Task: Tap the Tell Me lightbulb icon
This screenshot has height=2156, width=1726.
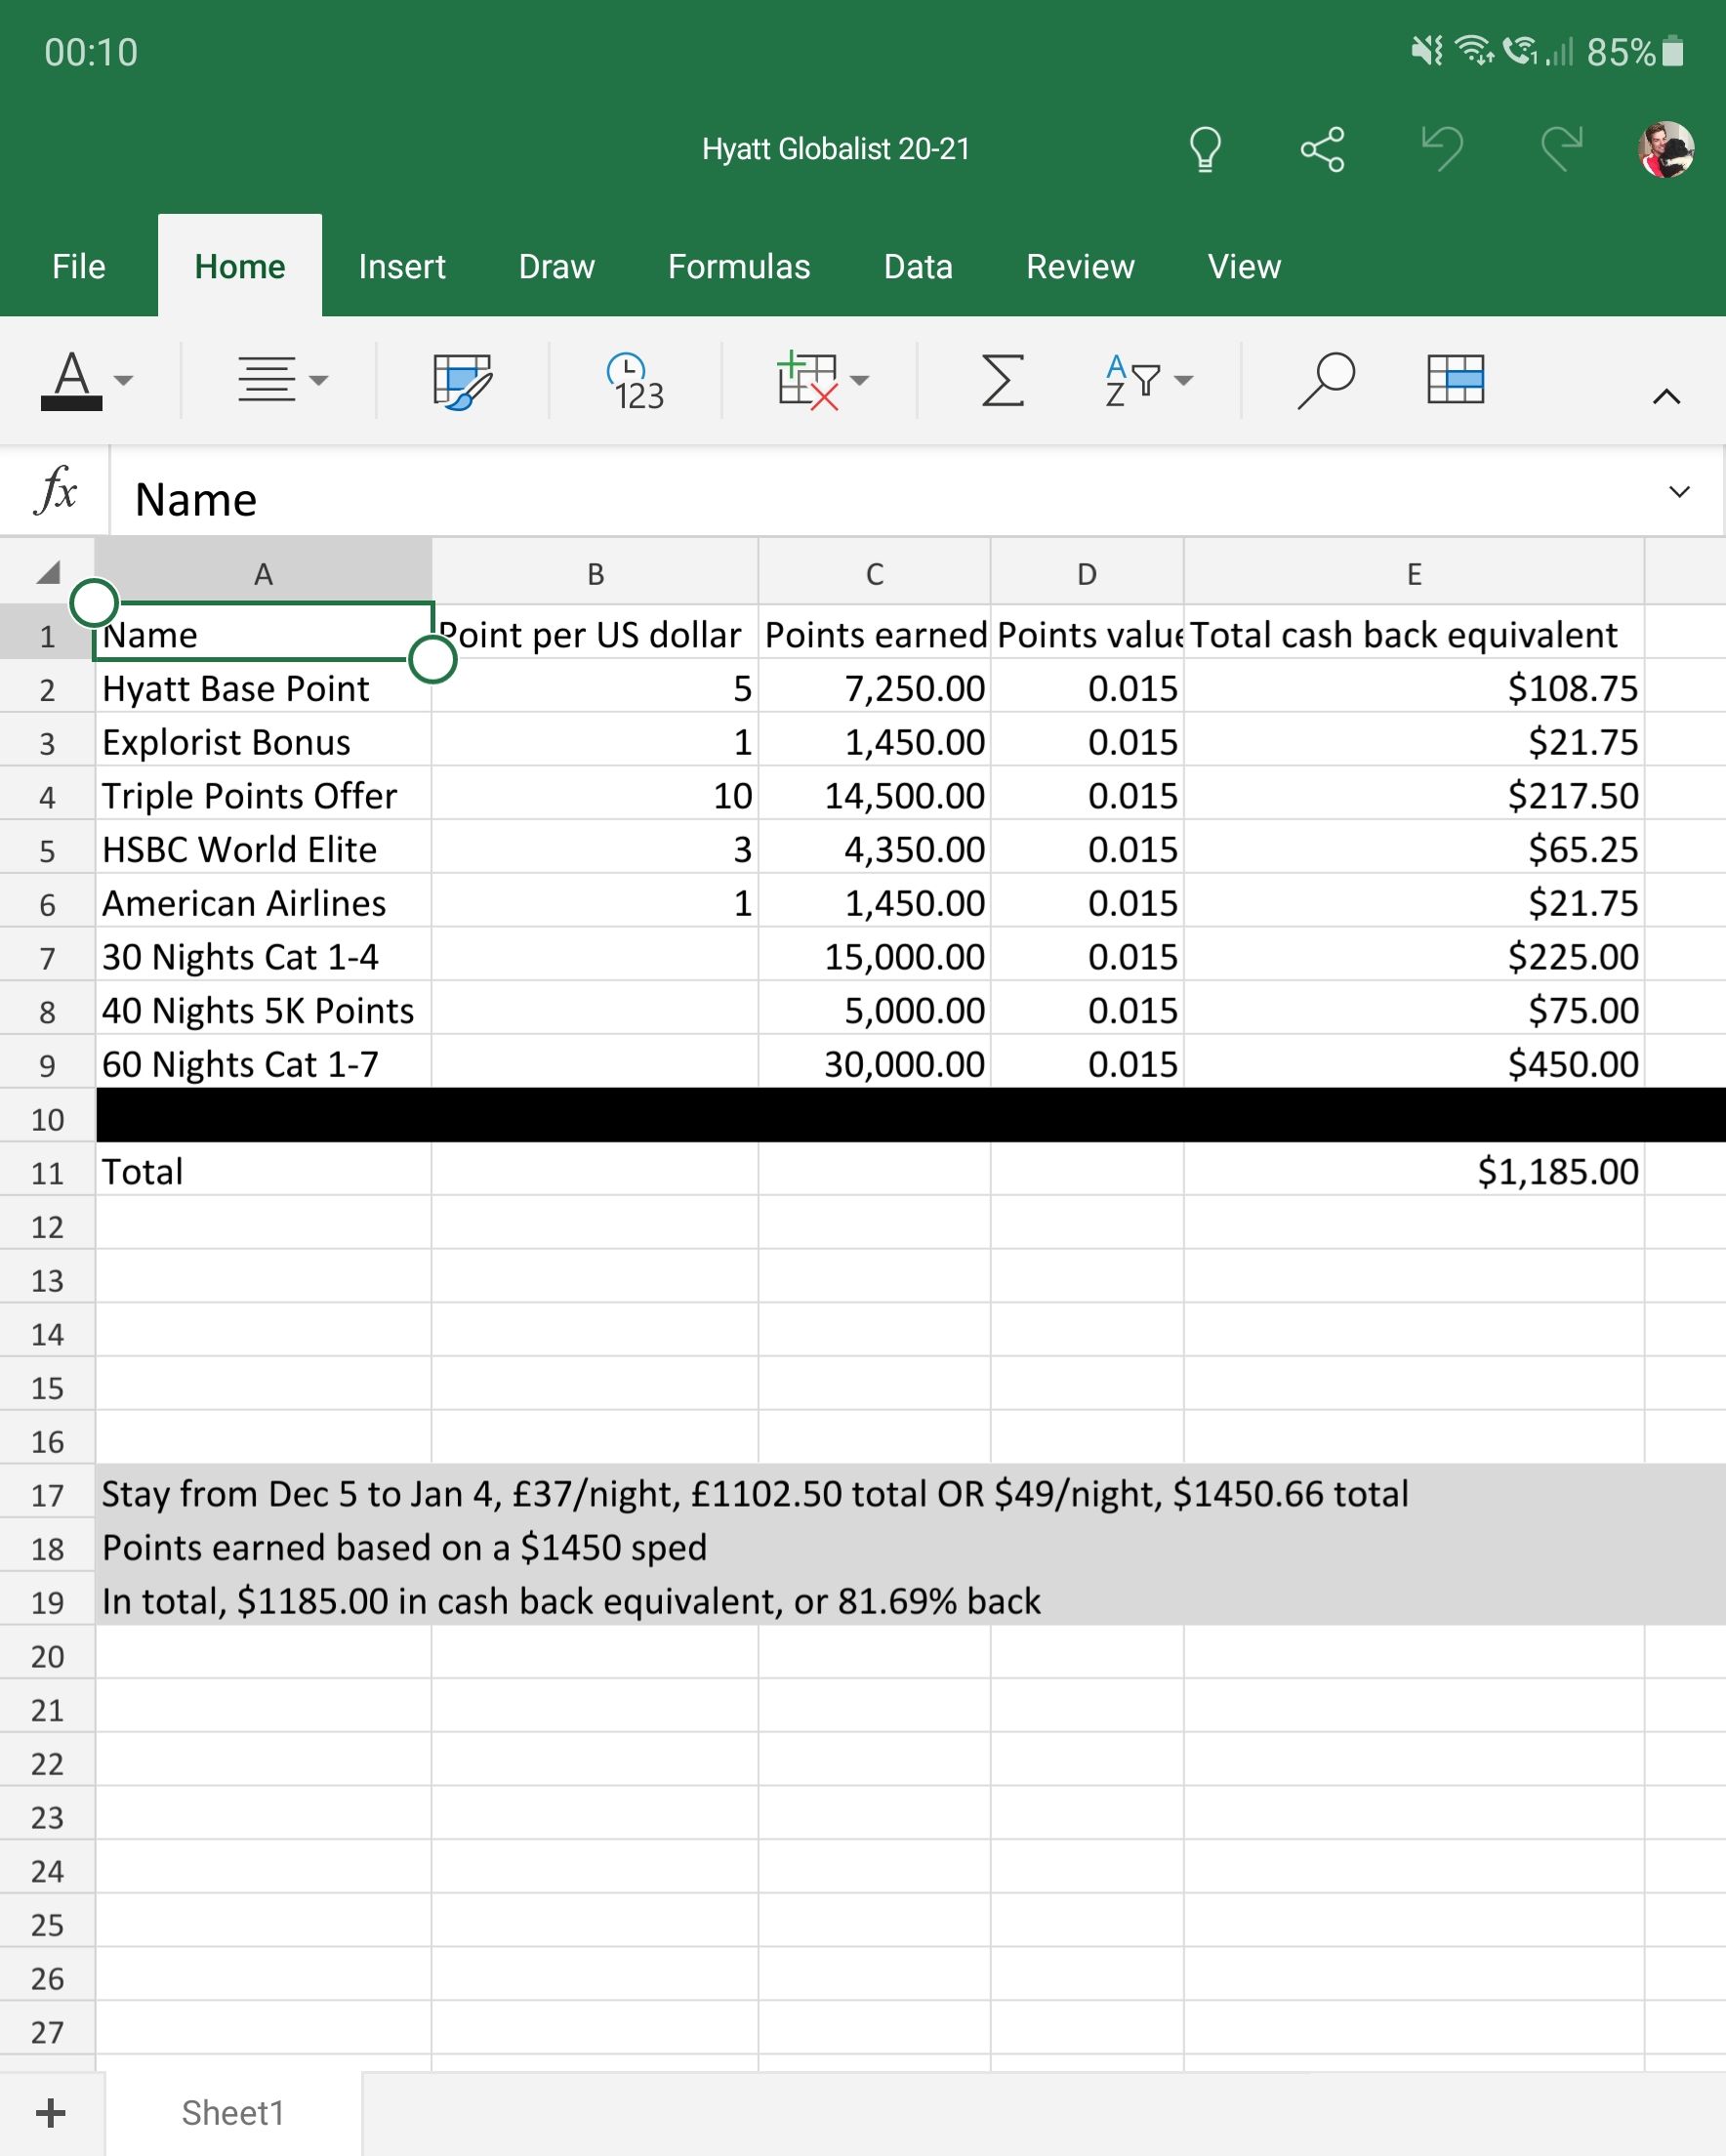Action: pyautogui.click(x=1205, y=150)
